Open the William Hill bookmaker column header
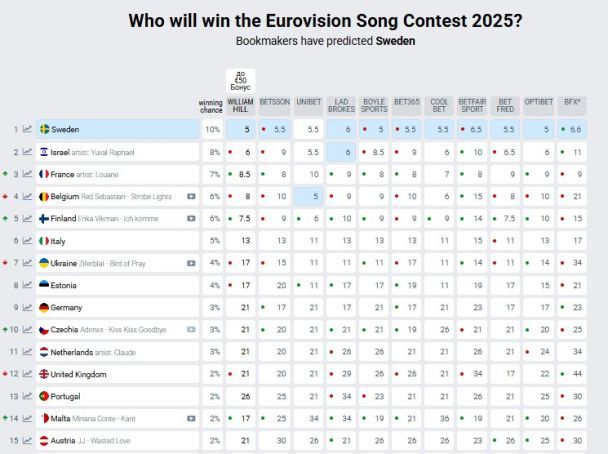Viewport: 608px width, 454px height. click(x=241, y=105)
